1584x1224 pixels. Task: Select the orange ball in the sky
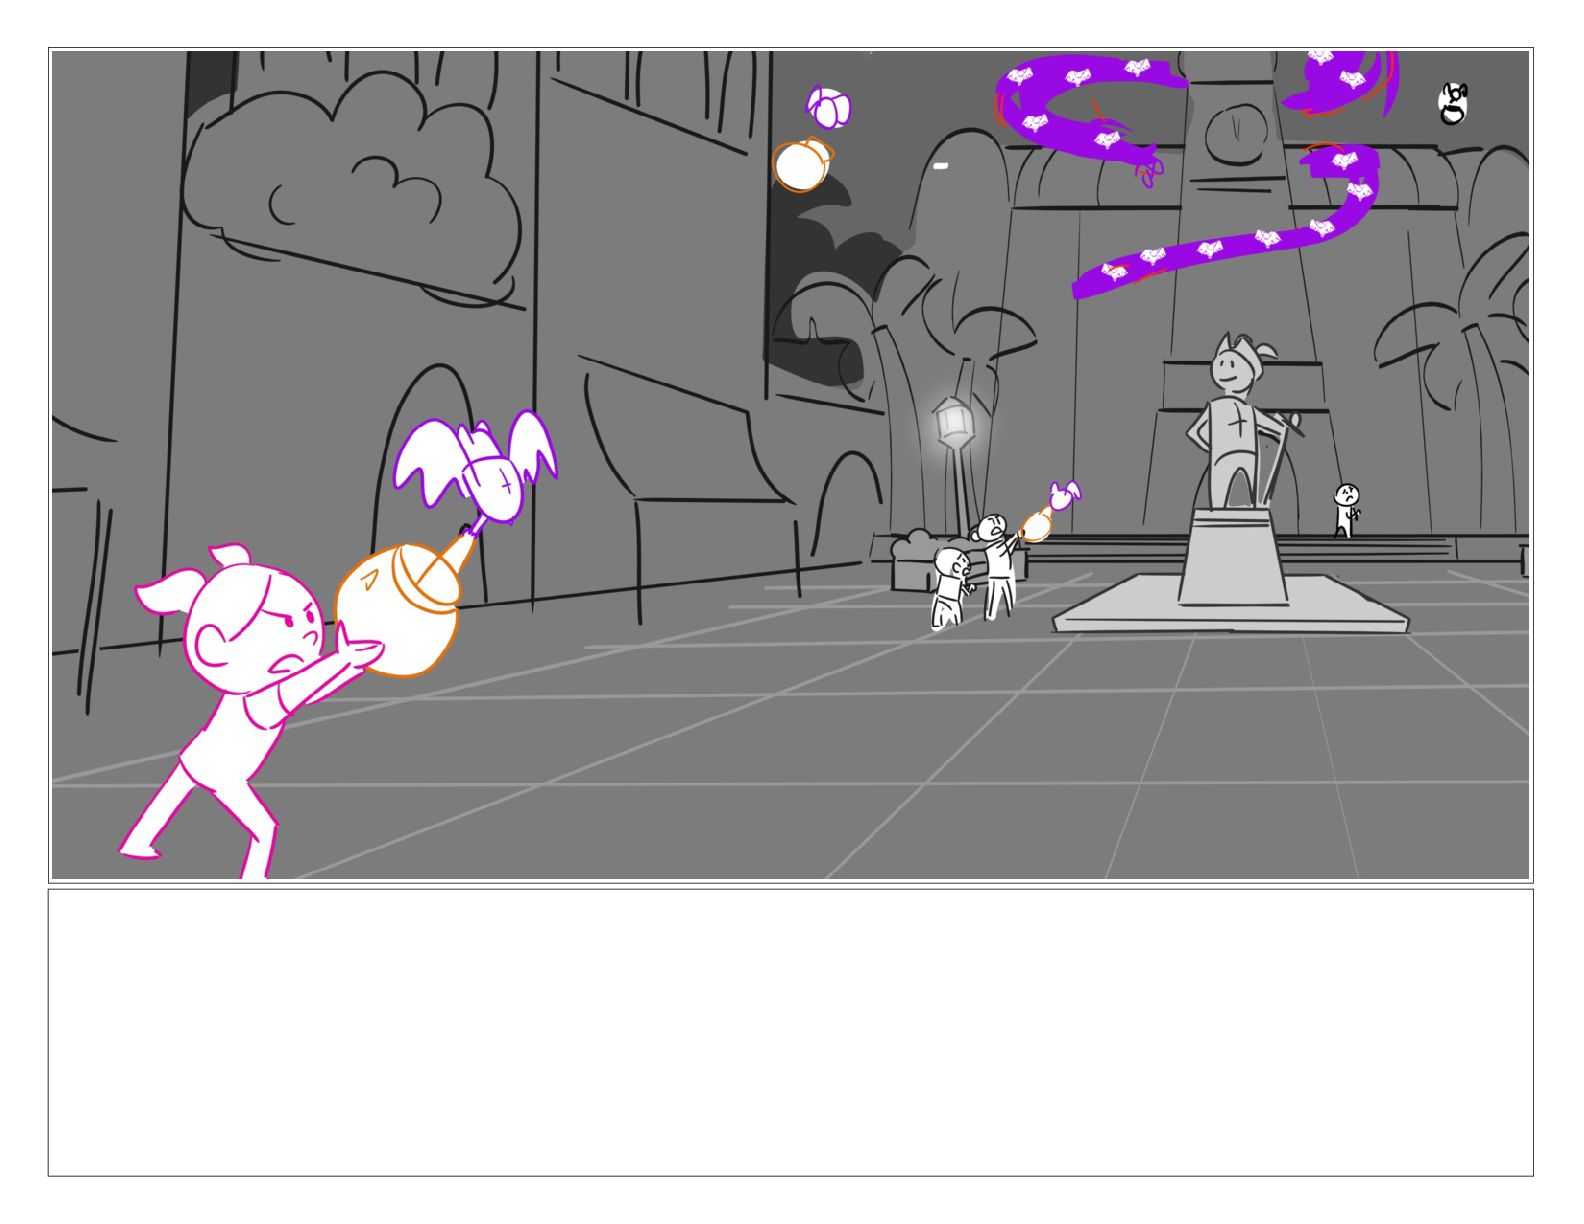click(800, 165)
